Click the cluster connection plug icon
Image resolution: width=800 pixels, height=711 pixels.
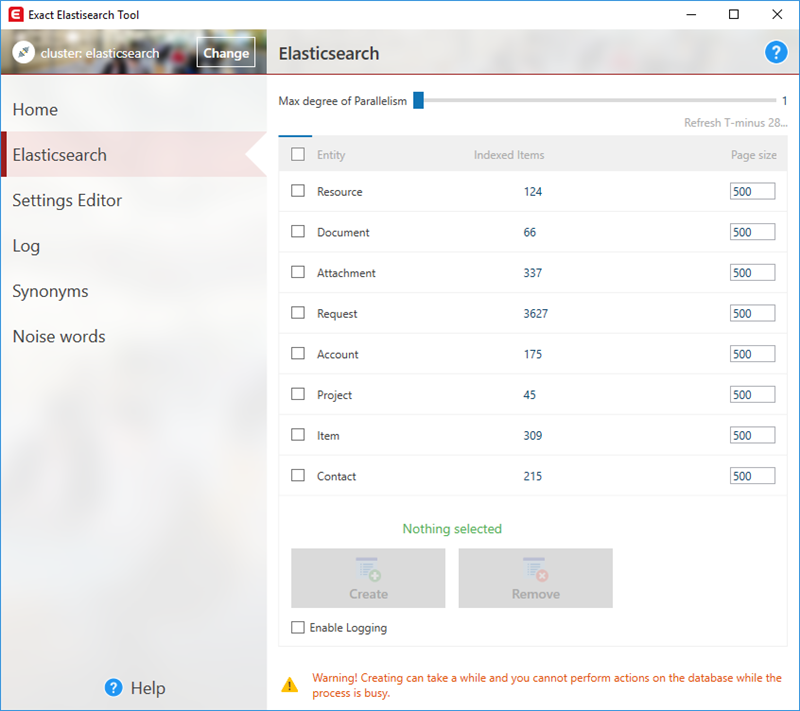(x=23, y=53)
